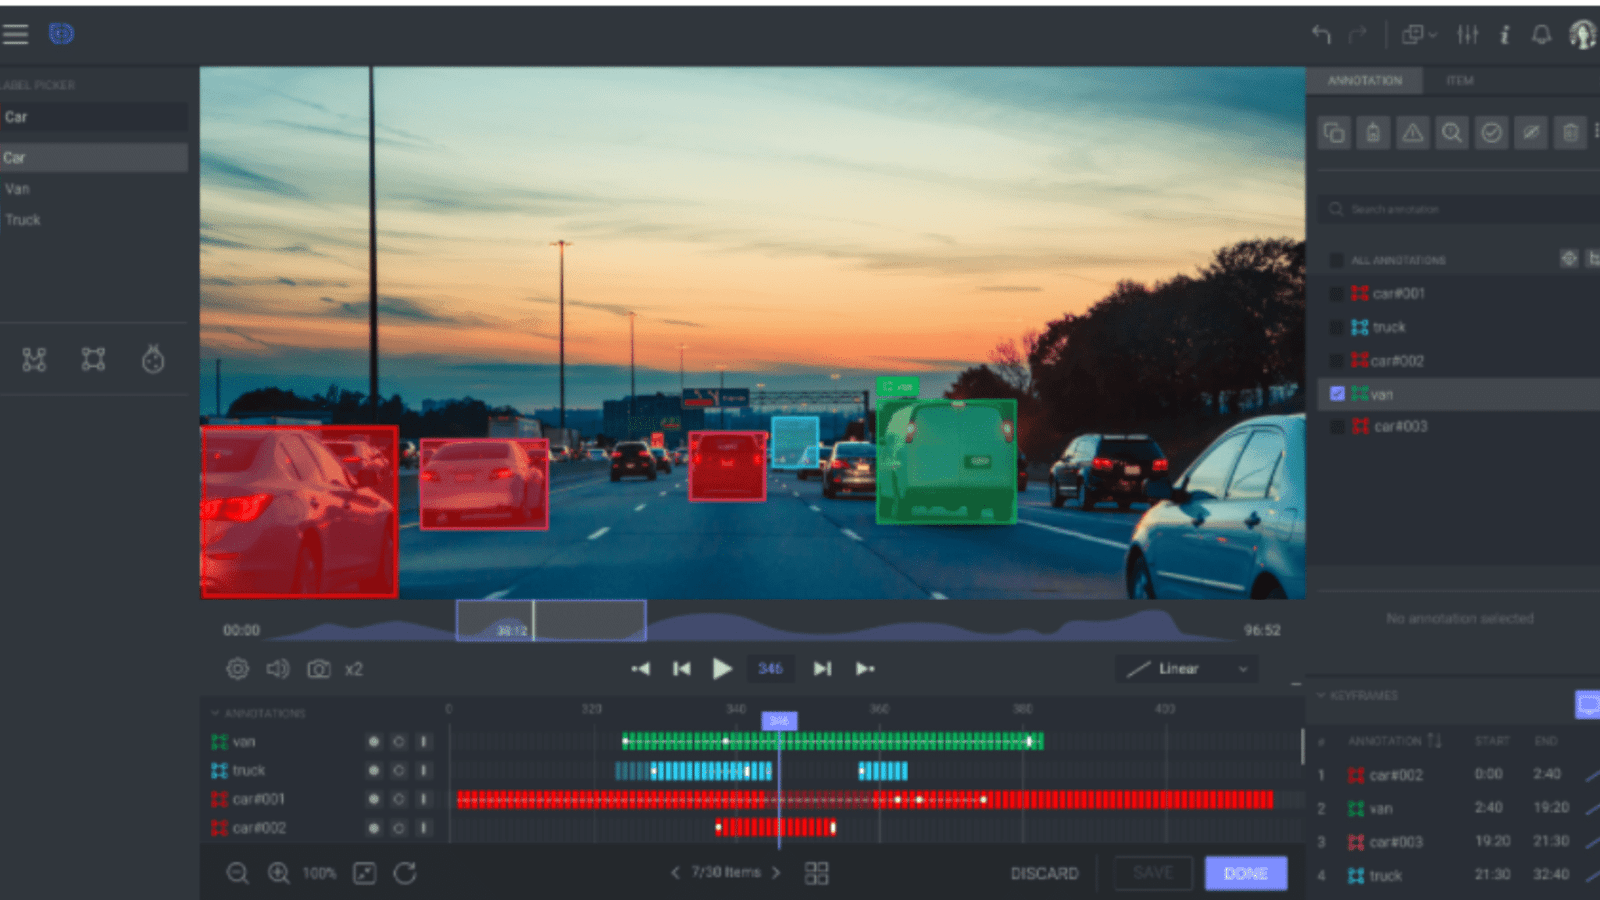The height and width of the screenshot is (900, 1600).
Task: Mute audio via the speaker icon
Action: tap(278, 669)
